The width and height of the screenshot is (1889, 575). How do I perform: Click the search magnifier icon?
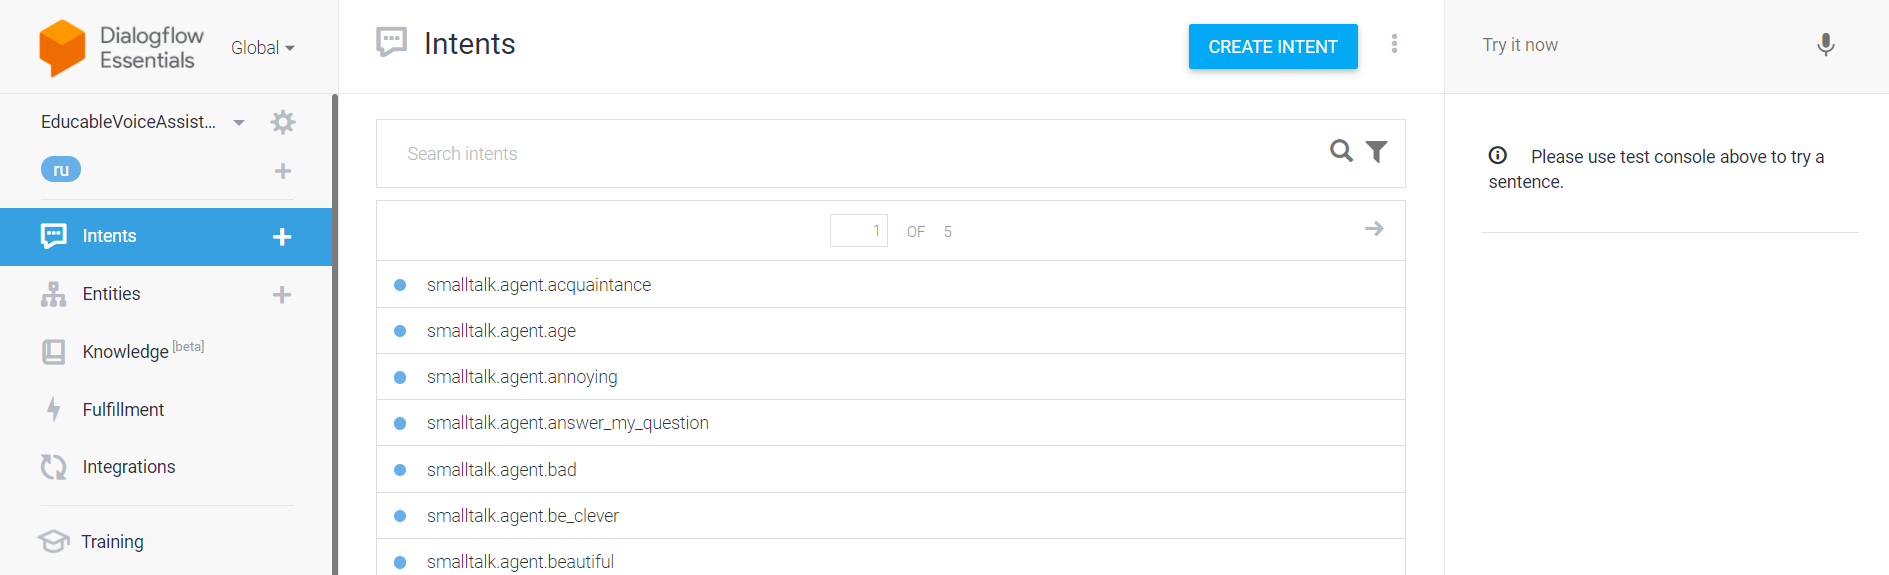pyautogui.click(x=1341, y=151)
